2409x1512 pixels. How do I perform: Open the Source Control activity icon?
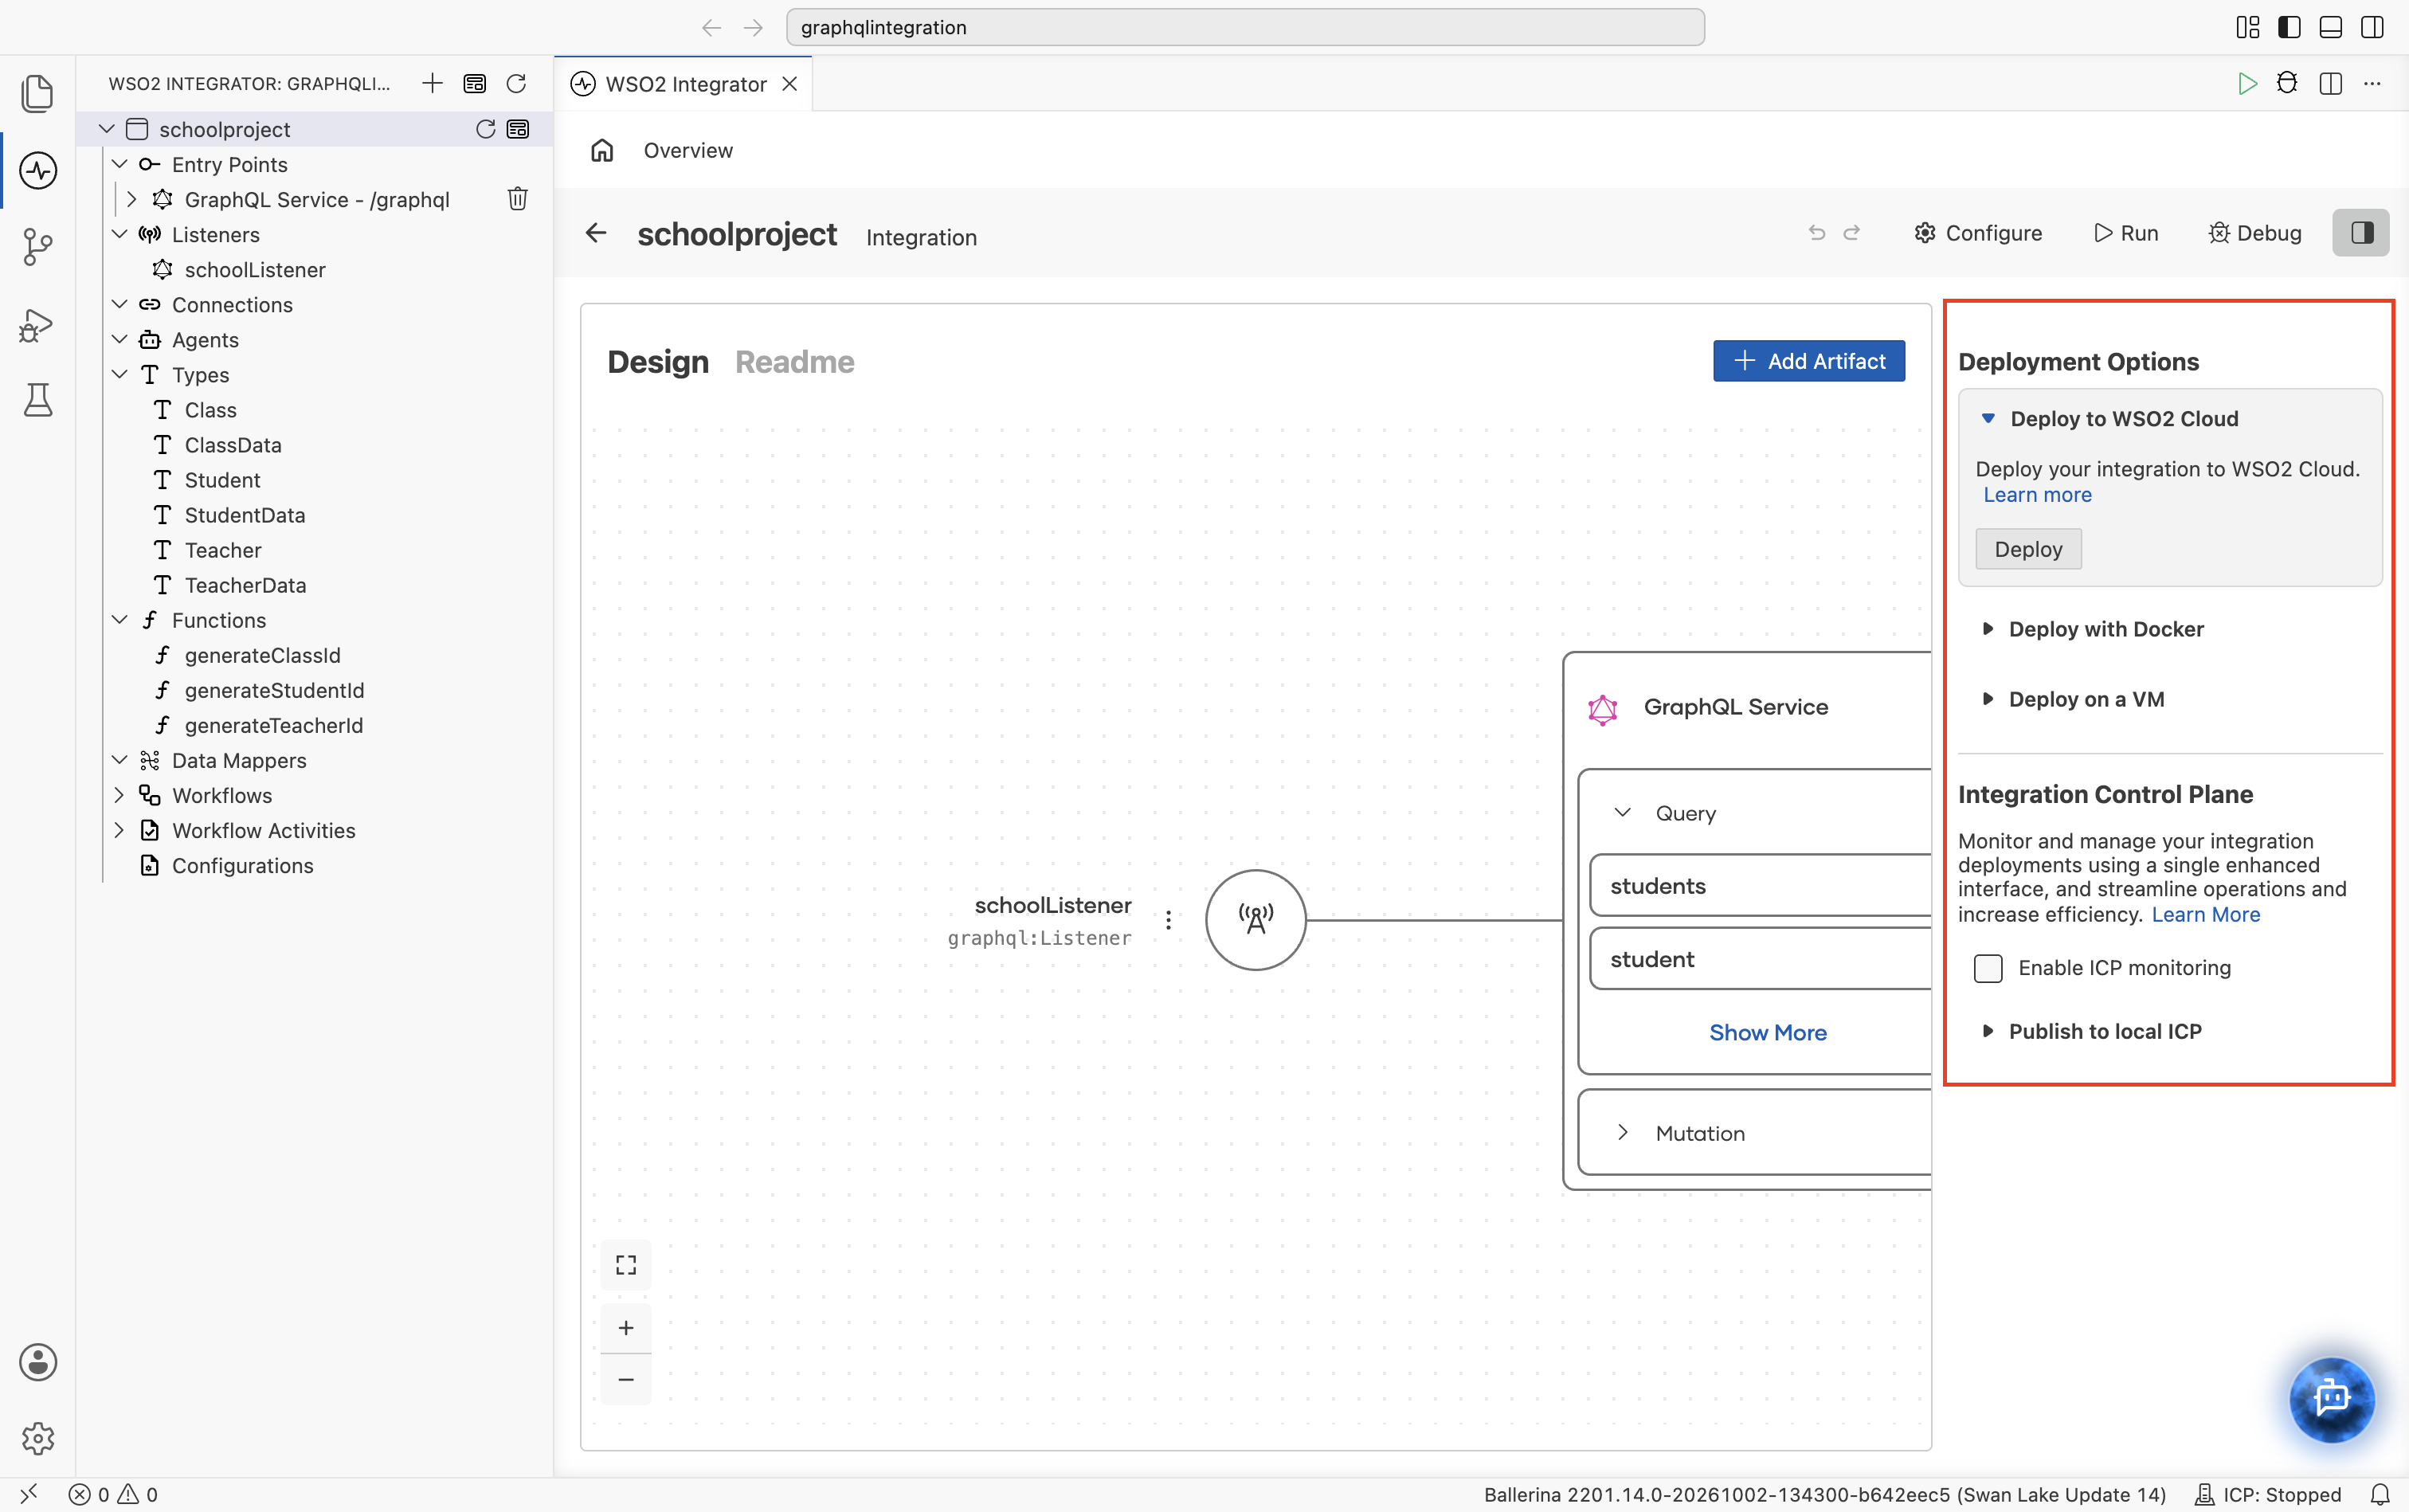[x=38, y=247]
